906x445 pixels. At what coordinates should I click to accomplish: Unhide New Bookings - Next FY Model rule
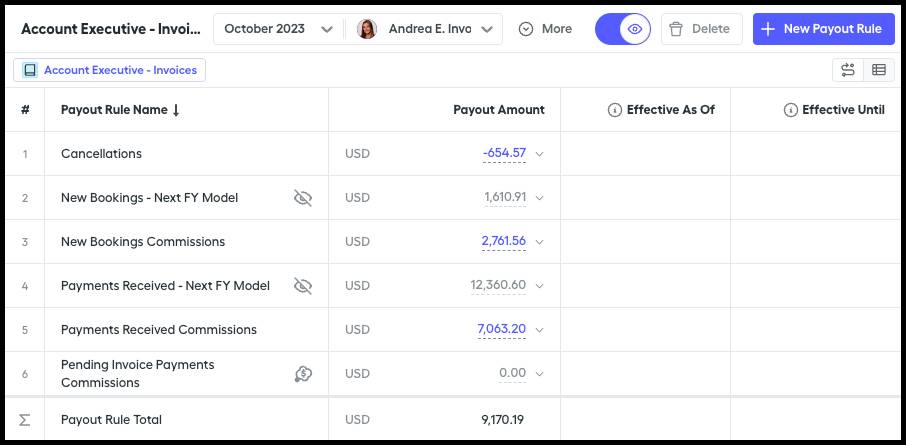tap(303, 198)
